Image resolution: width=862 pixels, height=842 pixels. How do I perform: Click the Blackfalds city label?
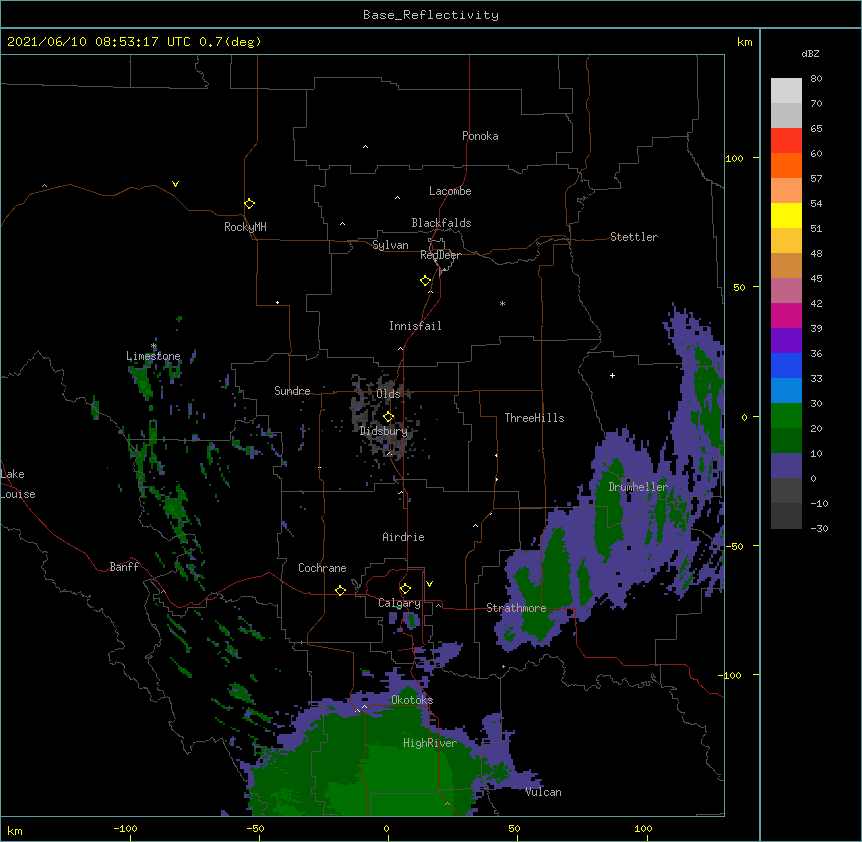[441, 223]
